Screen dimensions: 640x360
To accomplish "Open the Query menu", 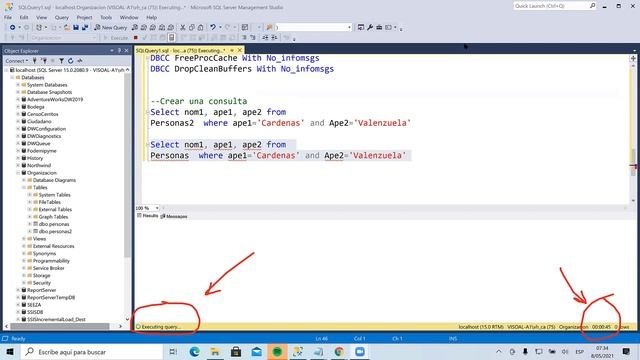I will tap(62, 18).
